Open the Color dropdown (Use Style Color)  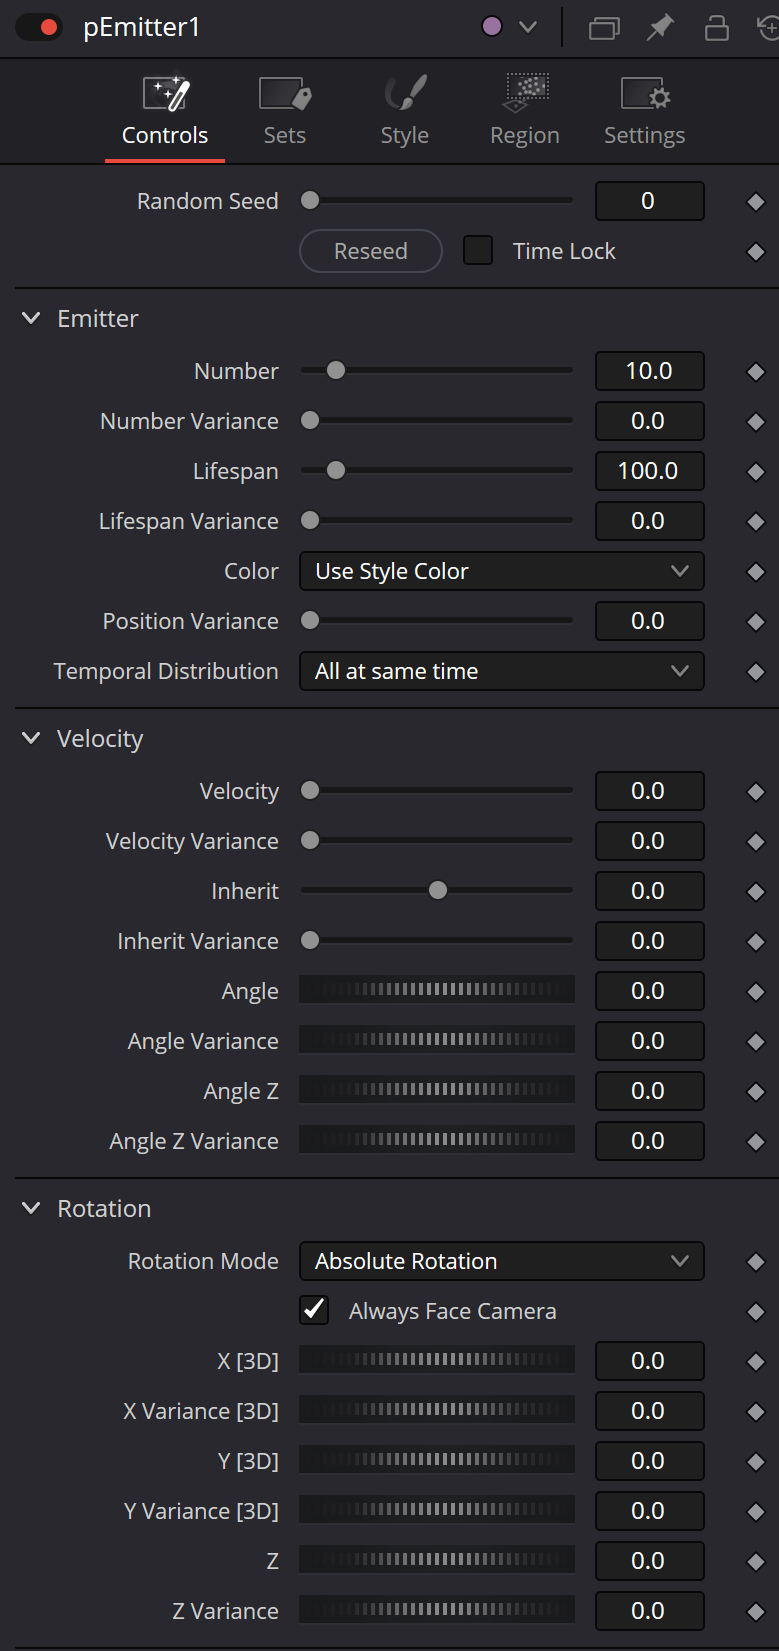pyautogui.click(x=502, y=571)
